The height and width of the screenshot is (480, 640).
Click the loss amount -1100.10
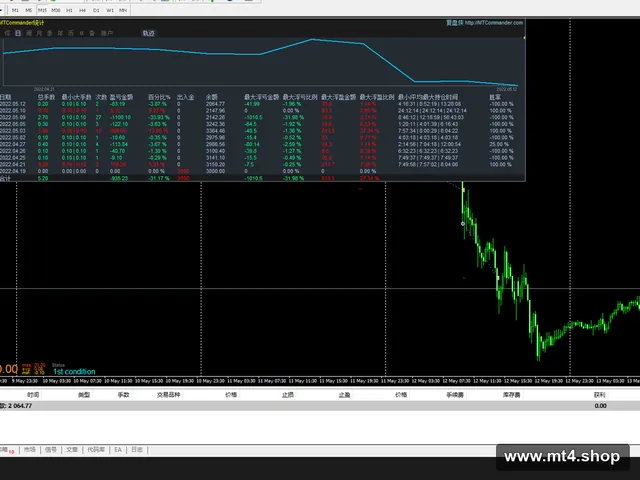[x=120, y=118]
